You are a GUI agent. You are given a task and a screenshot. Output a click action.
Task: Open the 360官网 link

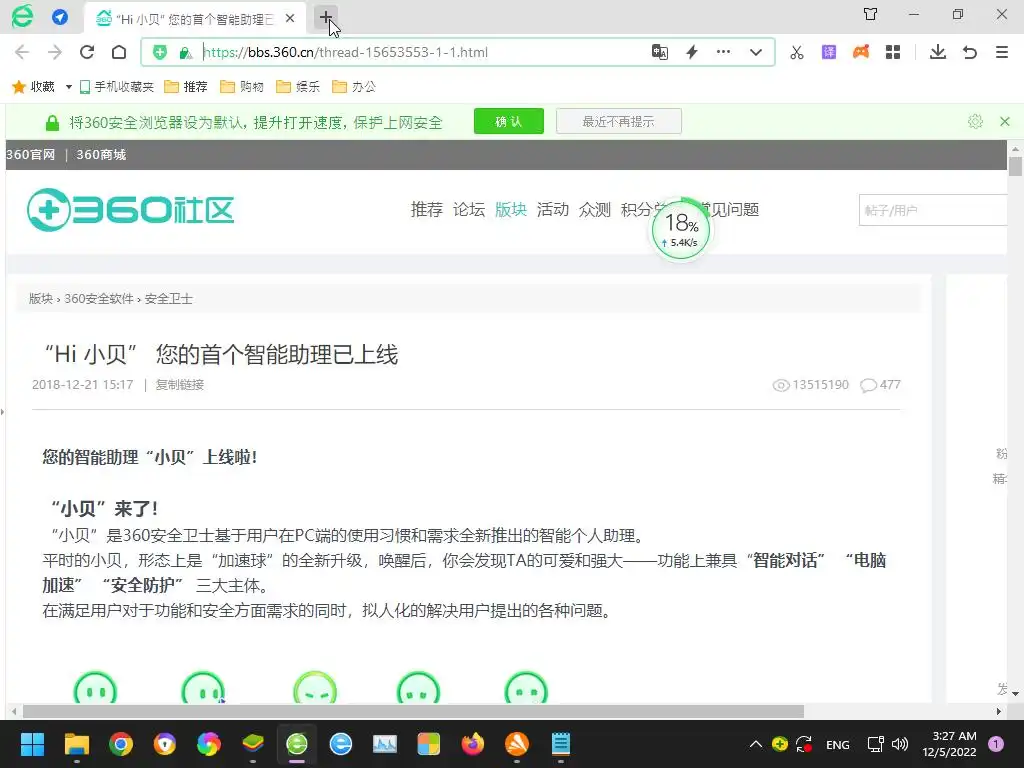[x=31, y=155]
